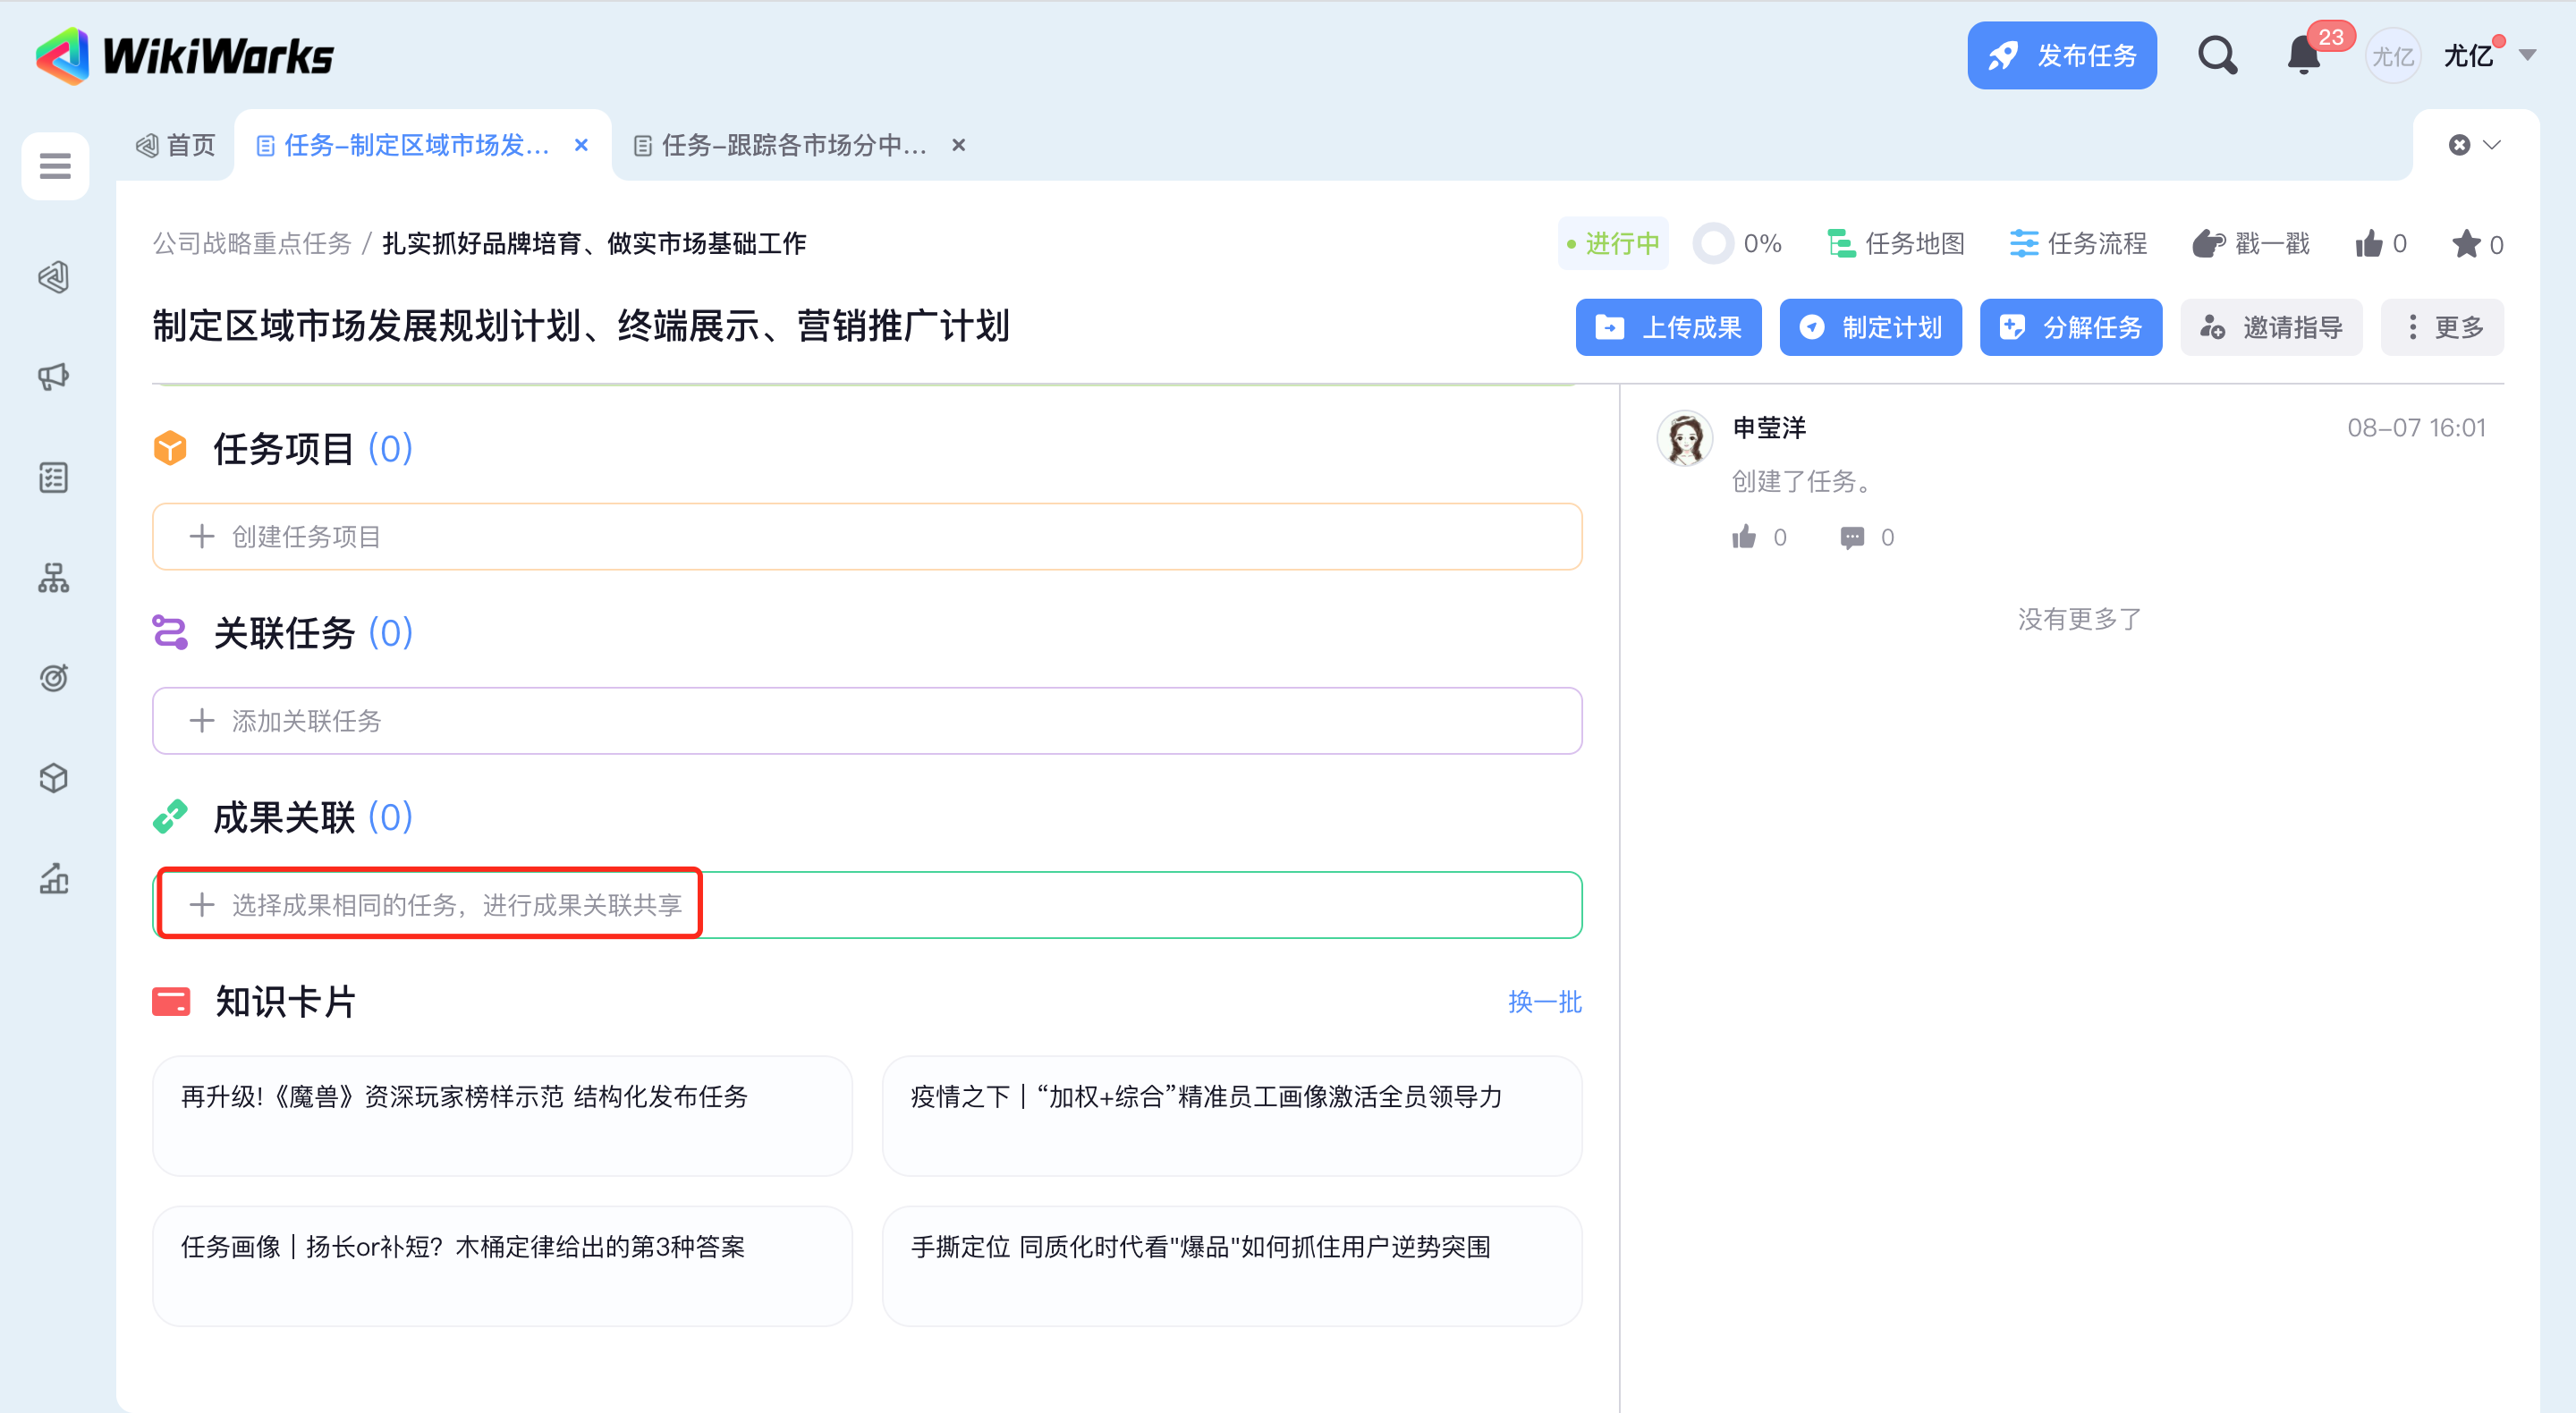The height and width of the screenshot is (1413, 2576).
Task: Open the org chart sidebar icon
Action: pos(54,577)
